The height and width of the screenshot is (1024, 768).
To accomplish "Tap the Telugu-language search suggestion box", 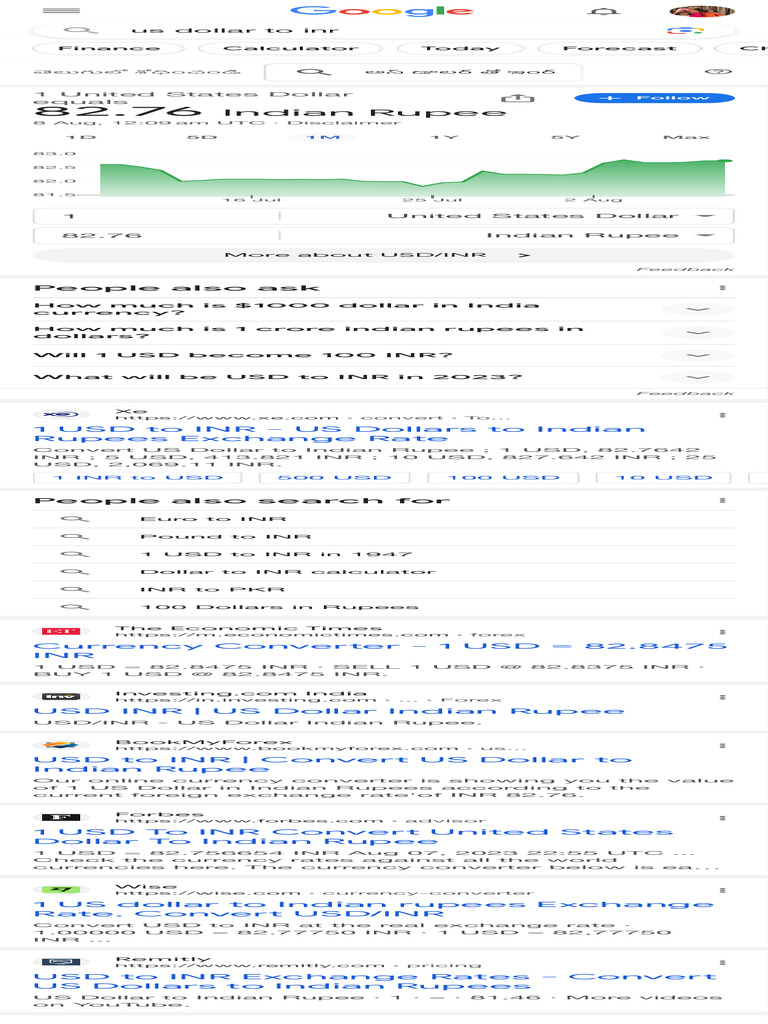I will click(x=423, y=71).
